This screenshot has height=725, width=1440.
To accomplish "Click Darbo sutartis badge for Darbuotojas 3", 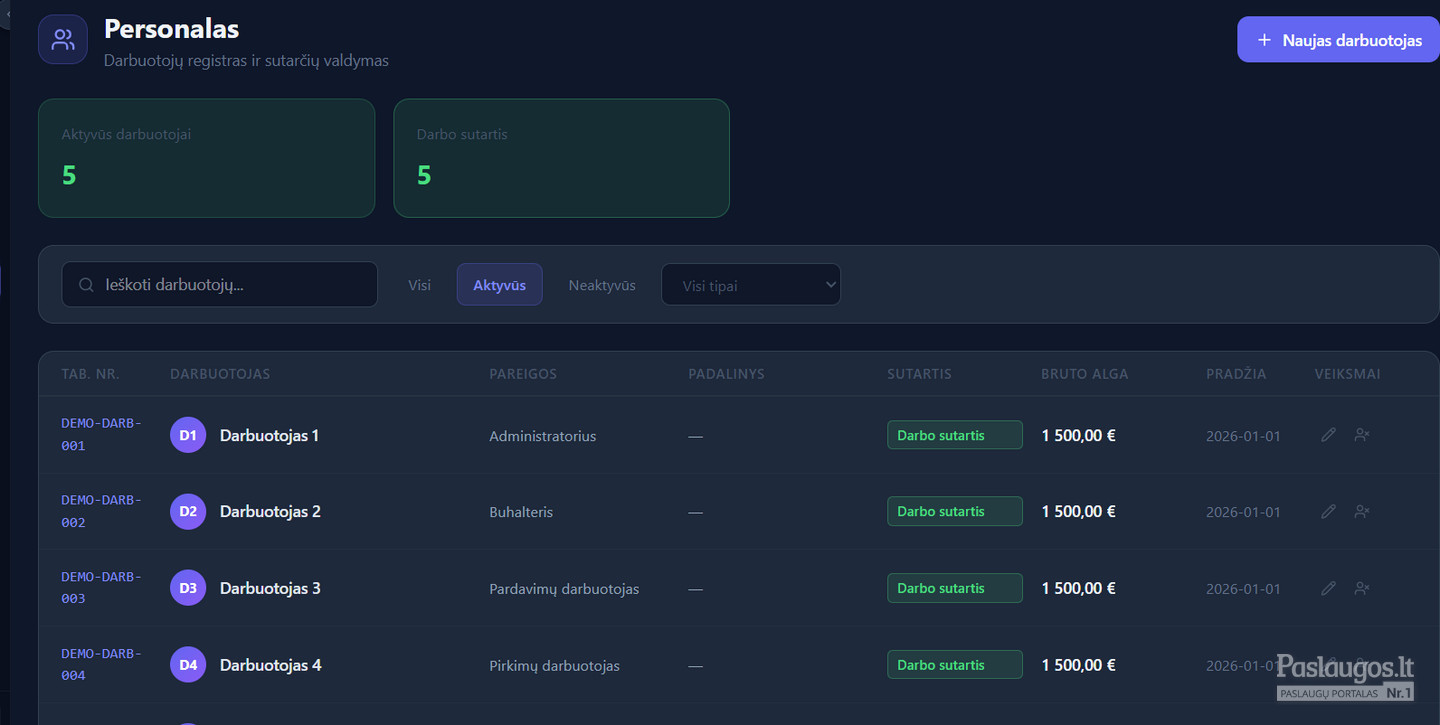I will 955,588.
